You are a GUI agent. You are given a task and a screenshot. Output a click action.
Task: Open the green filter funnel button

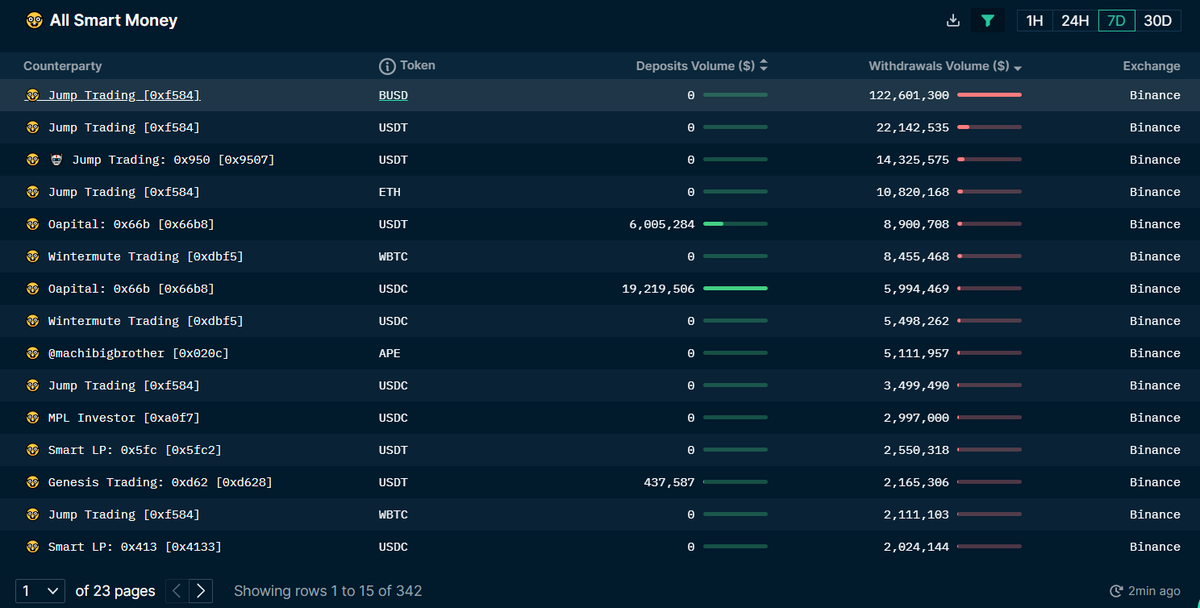pyautogui.click(x=988, y=21)
